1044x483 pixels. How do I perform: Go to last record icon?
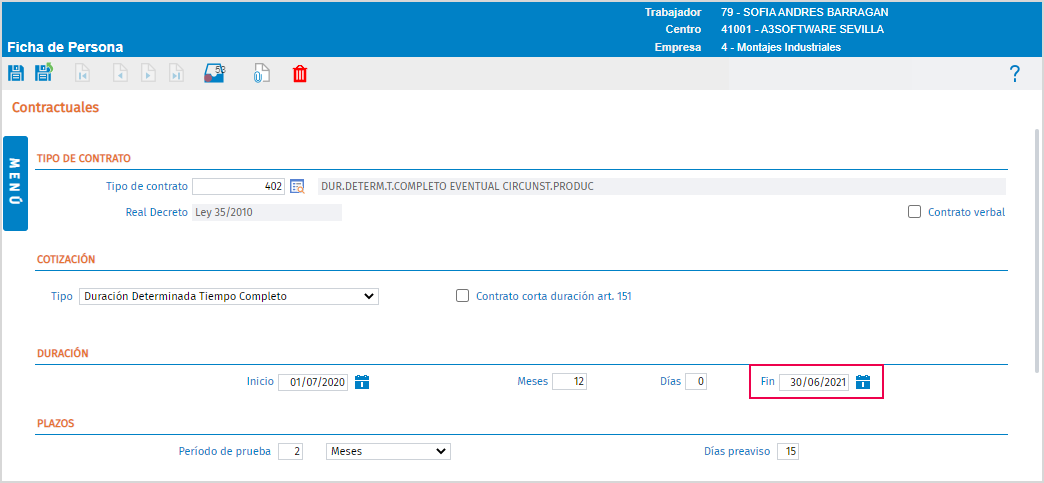point(176,73)
